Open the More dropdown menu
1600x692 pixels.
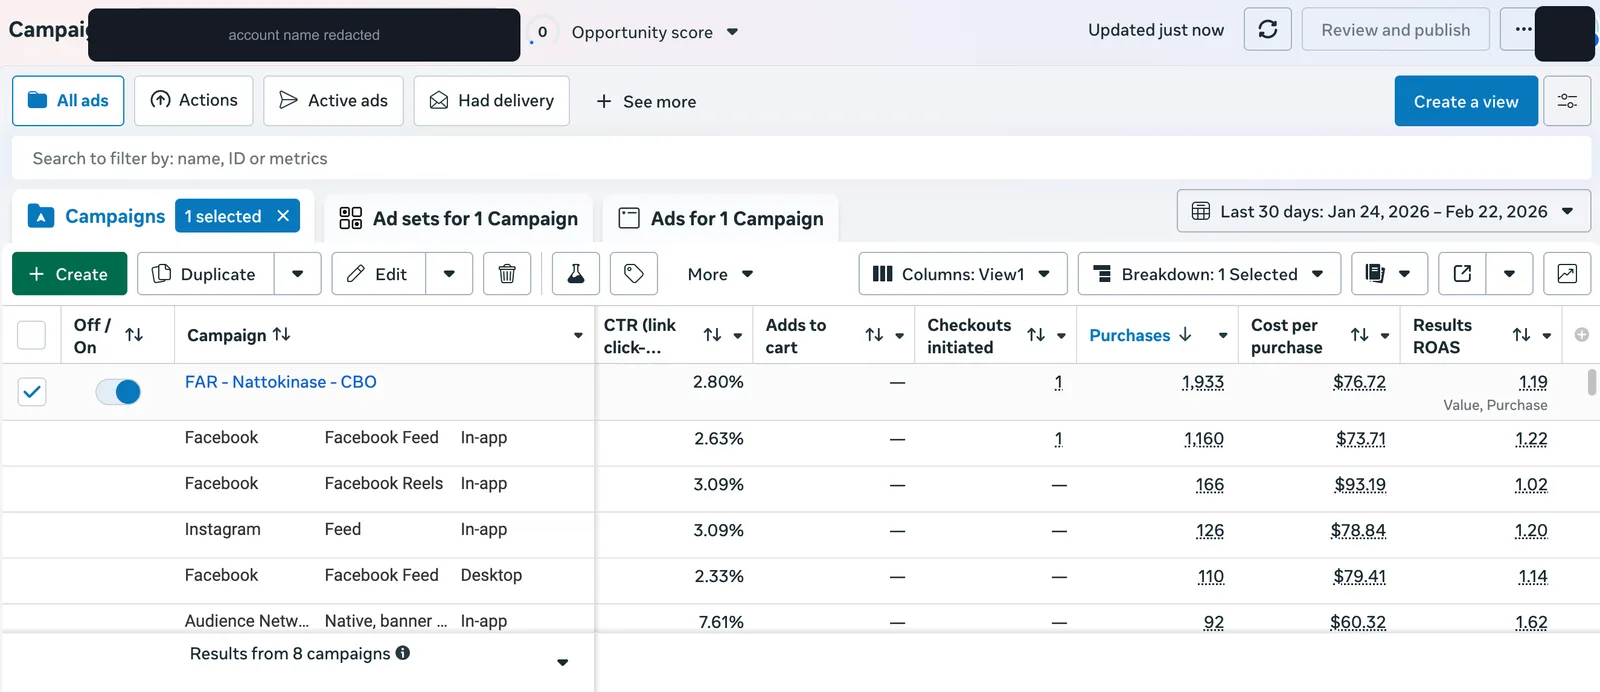click(720, 274)
